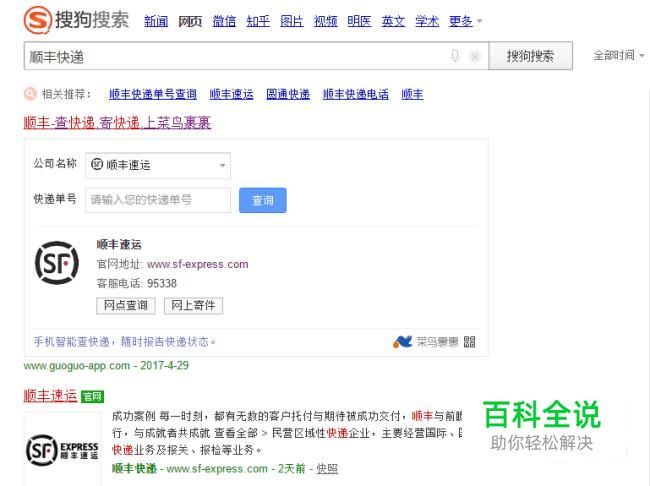
Task: Click 查看全部 in result snippet
Action: tap(236, 433)
